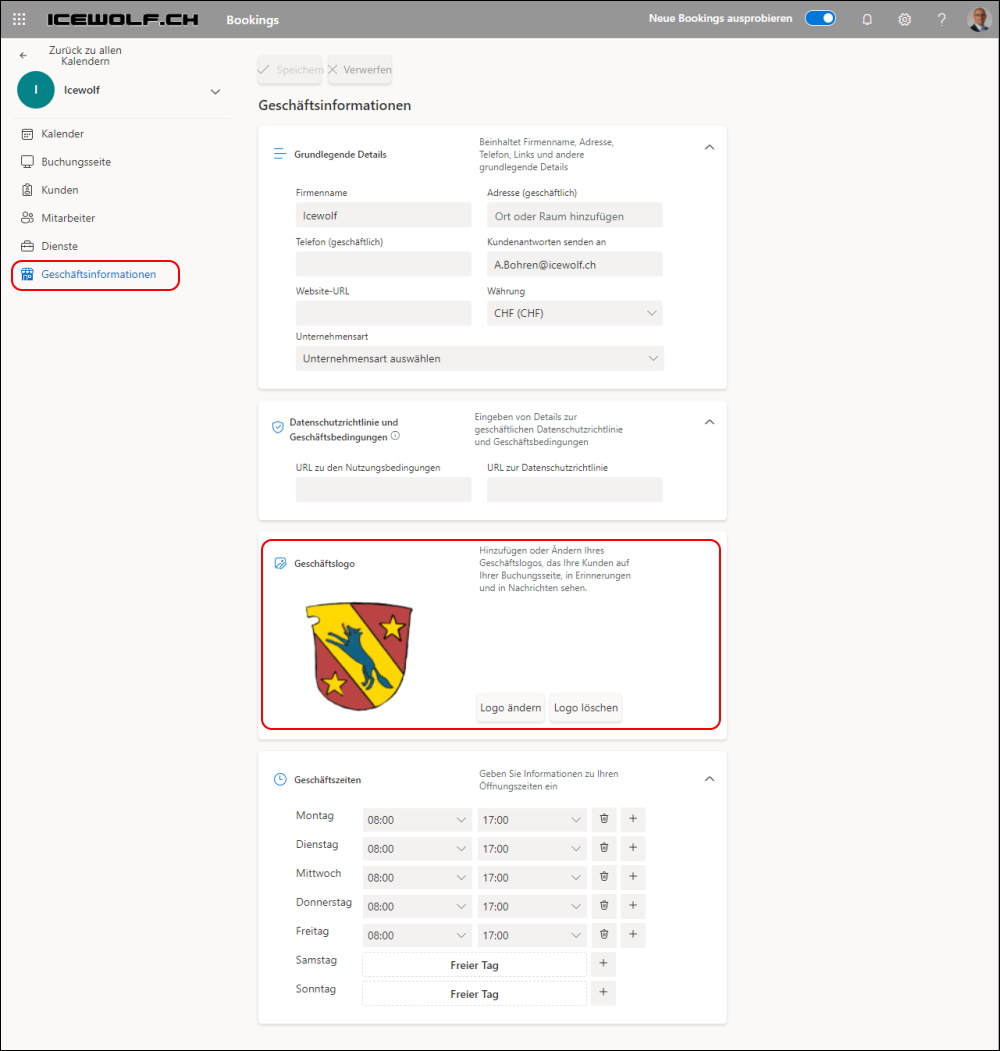Add a time slot for Donnerstag
Viewport: 1000px width, 1051px height.
click(633, 905)
